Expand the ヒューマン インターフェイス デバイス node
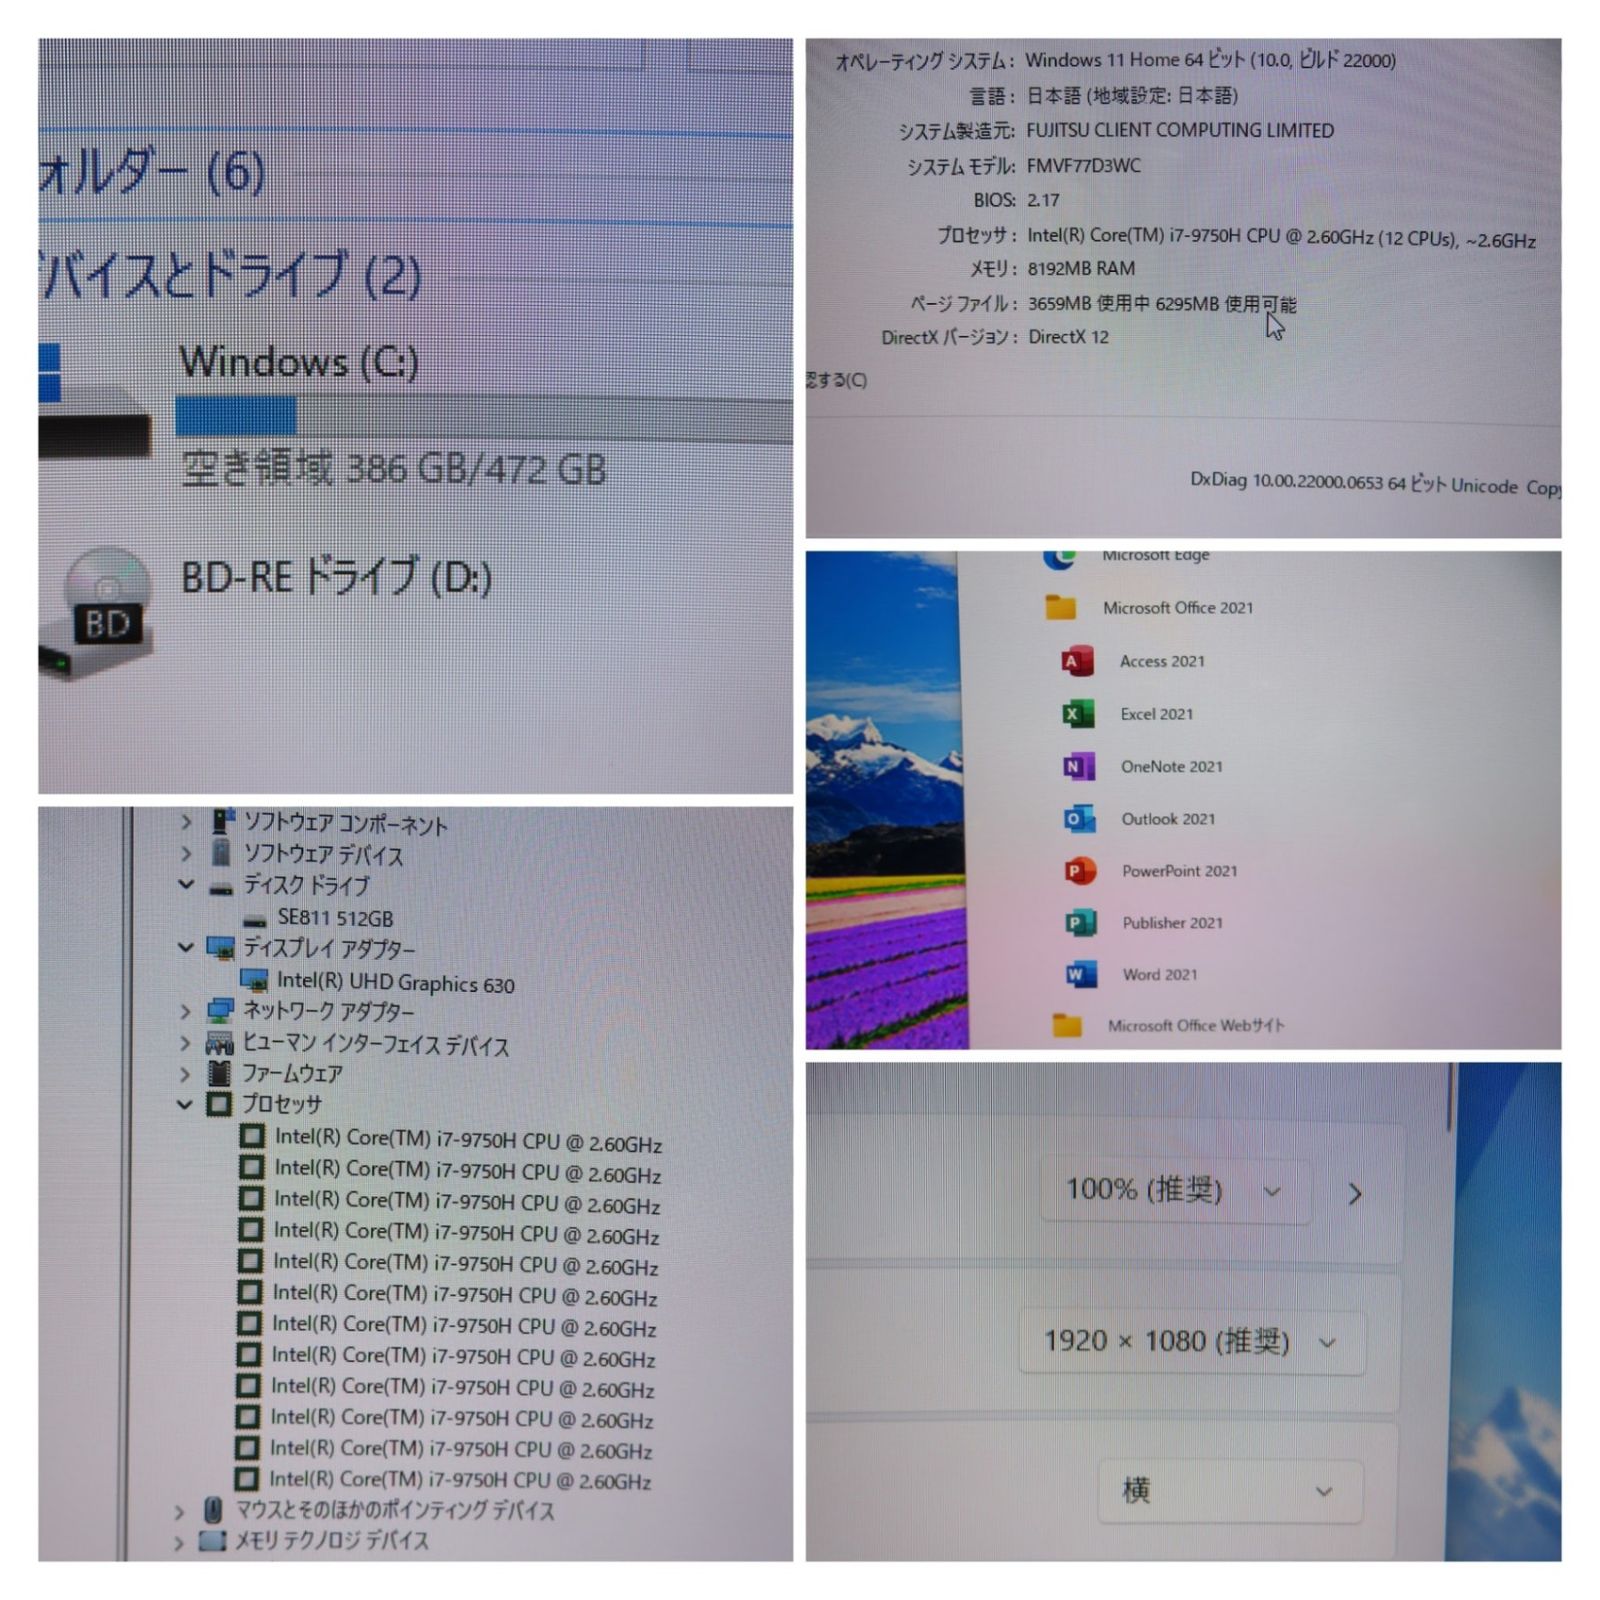The image size is (1600, 1600). (x=185, y=1043)
